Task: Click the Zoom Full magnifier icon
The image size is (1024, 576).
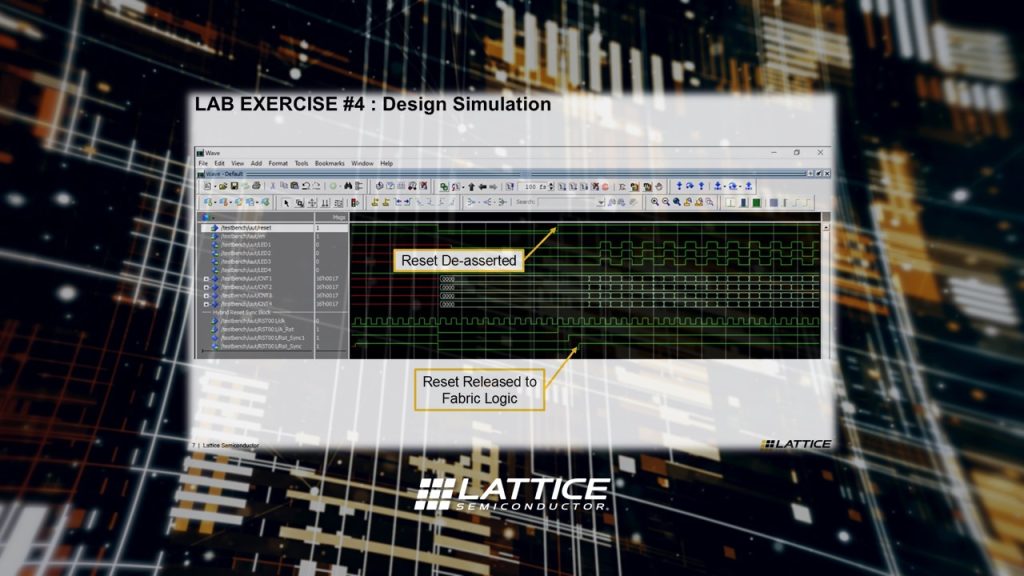Action: pyautogui.click(x=677, y=202)
